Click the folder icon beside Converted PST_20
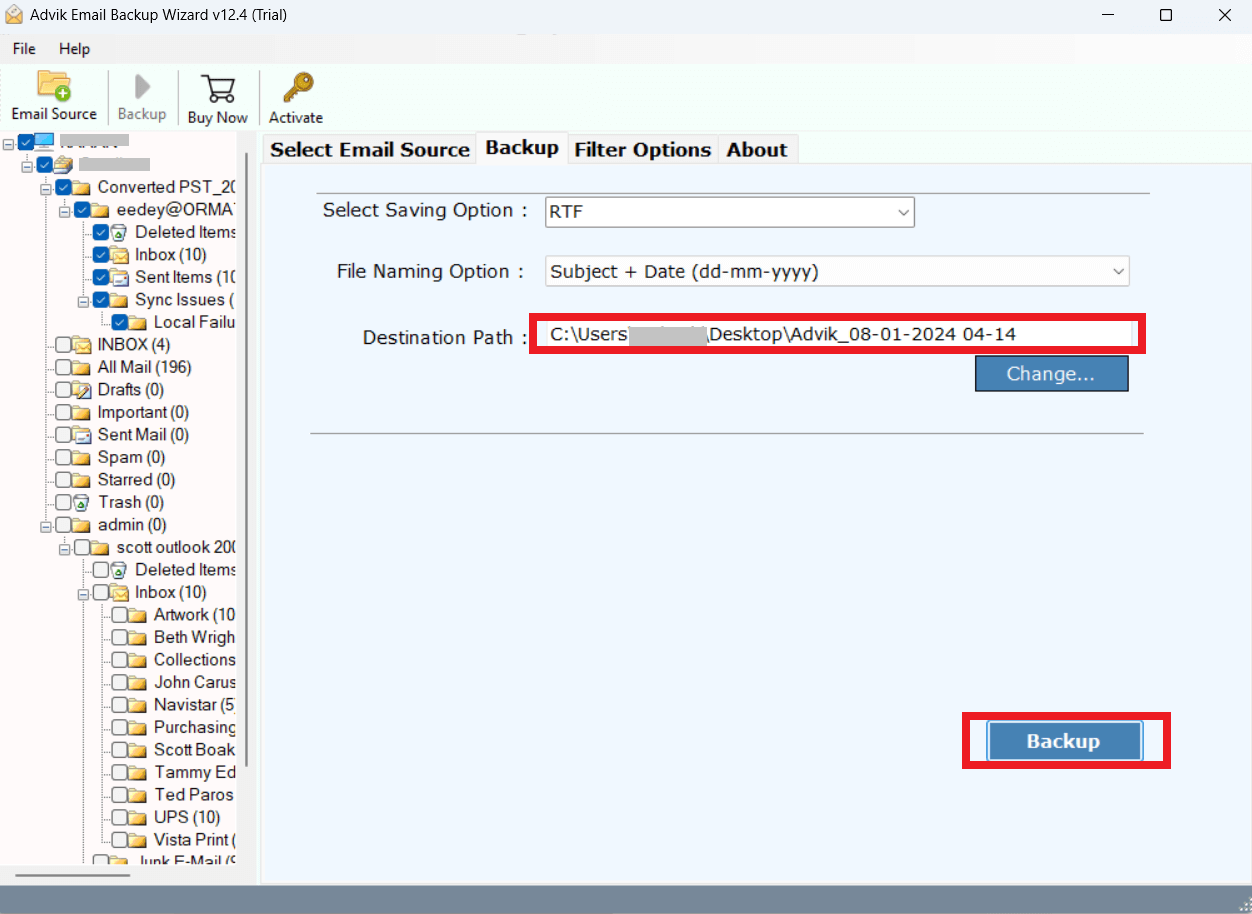 click(x=81, y=187)
